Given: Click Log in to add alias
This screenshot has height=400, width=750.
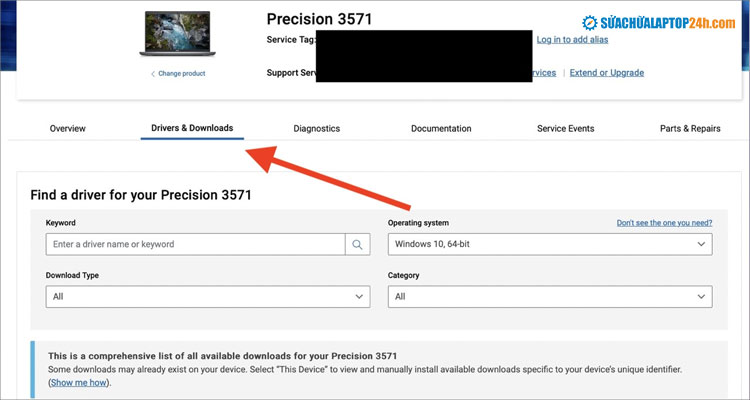Looking at the screenshot, I should pyautogui.click(x=572, y=40).
